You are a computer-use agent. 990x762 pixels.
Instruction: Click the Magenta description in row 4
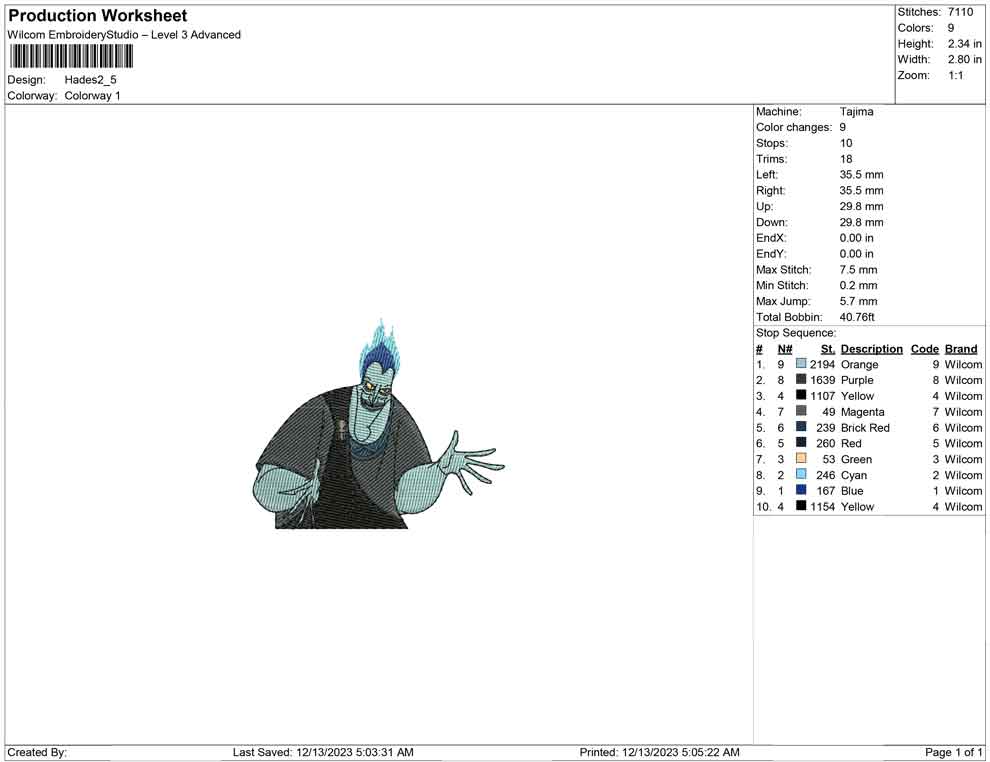point(862,412)
